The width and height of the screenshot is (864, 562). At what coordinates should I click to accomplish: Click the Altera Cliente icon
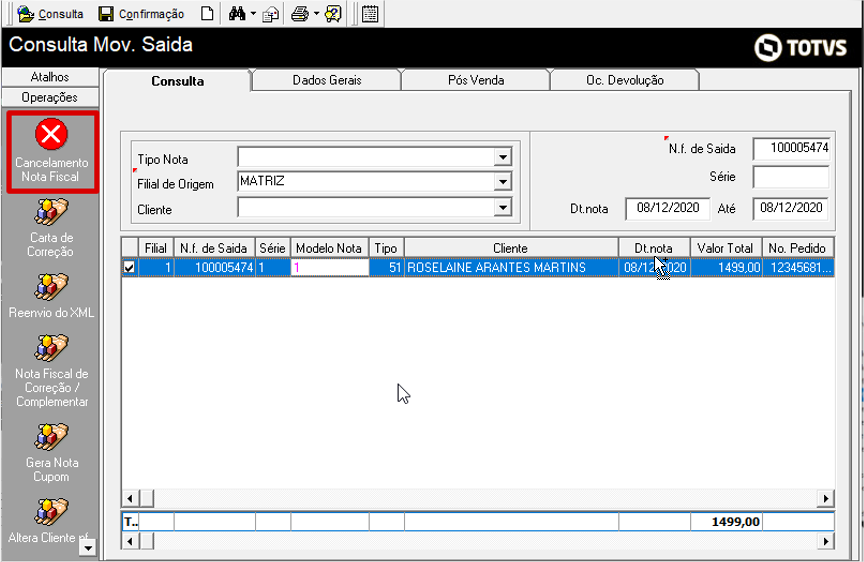pos(51,512)
